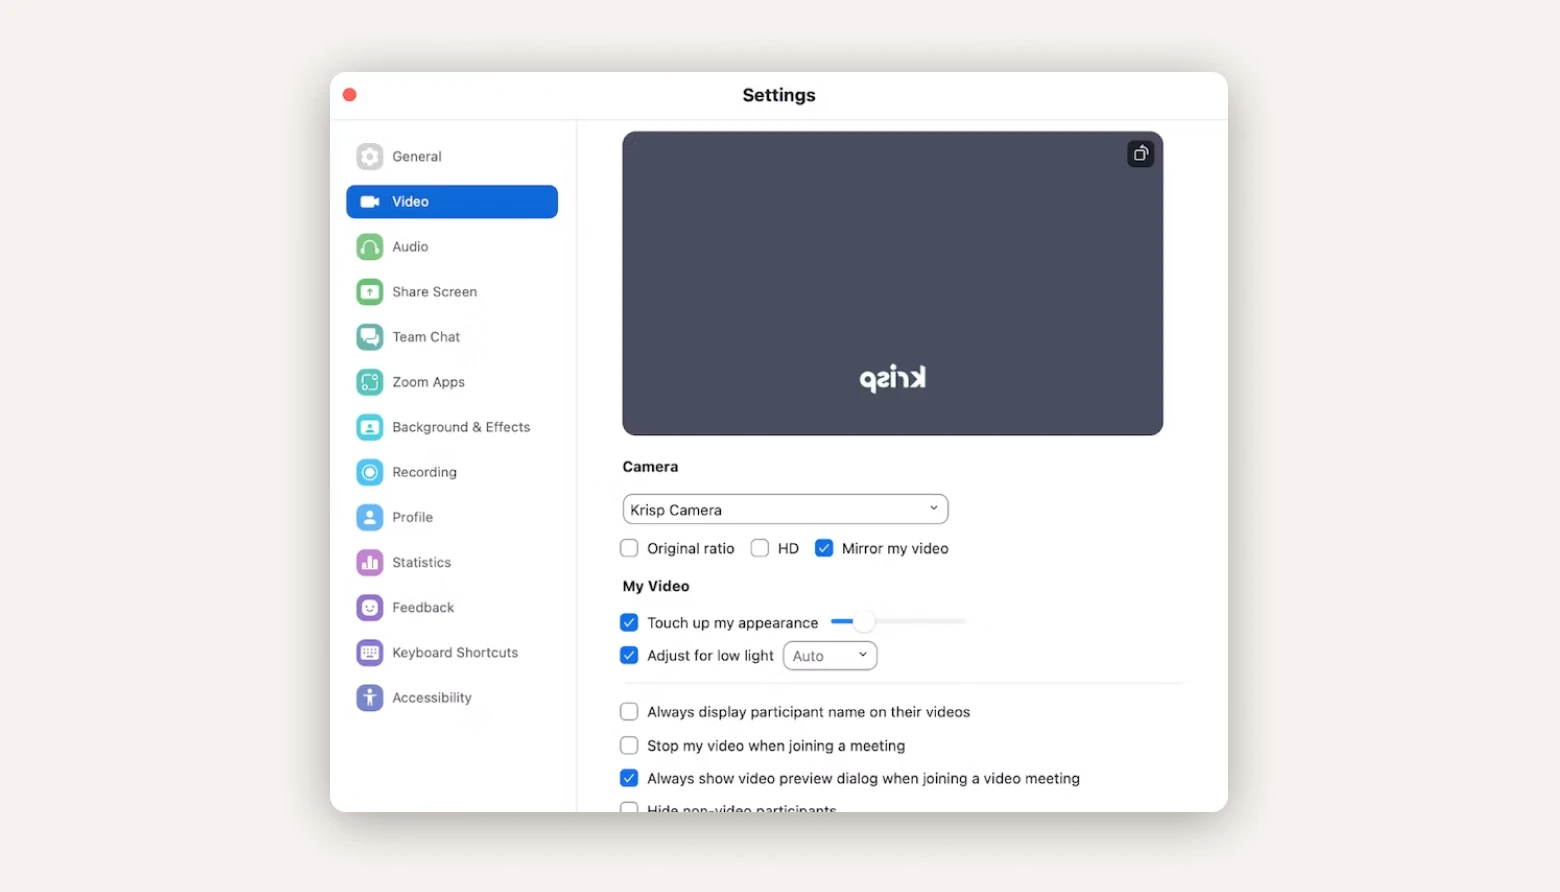Open the Profile settings section
This screenshot has height=892, width=1560.
412,518
